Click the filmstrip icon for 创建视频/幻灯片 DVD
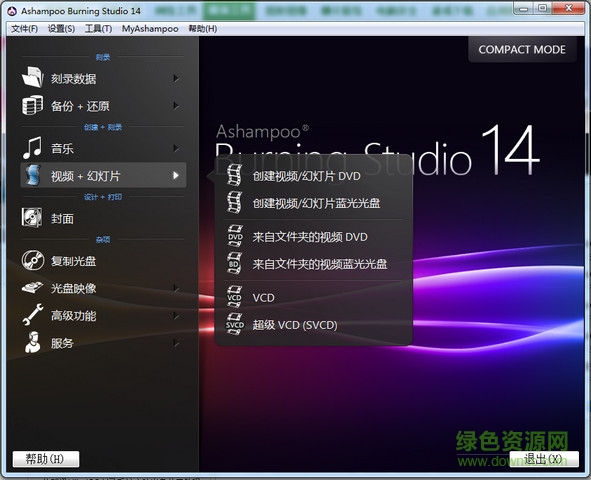 pyautogui.click(x=235, y=175)
